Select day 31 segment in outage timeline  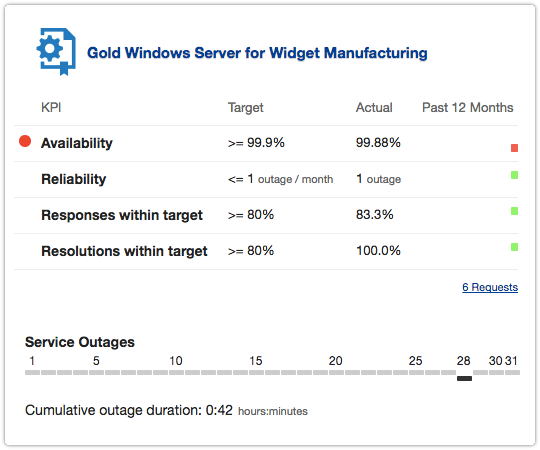(x=512, y=373)
